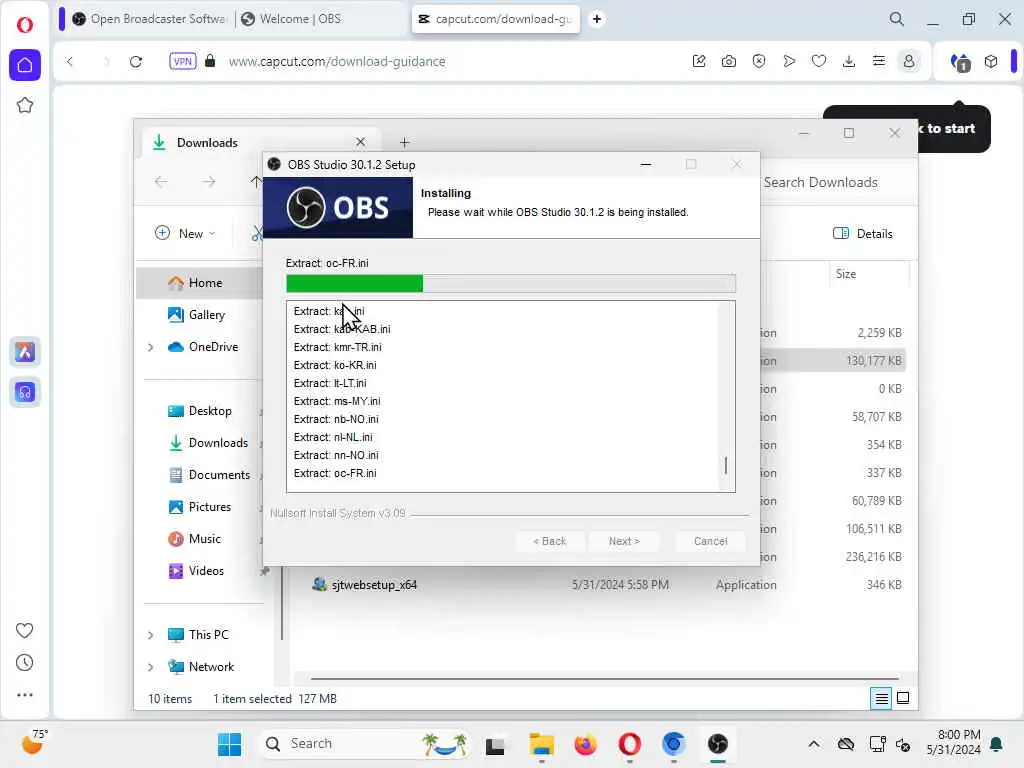Select Home in the navigation pane

[199, 283]
